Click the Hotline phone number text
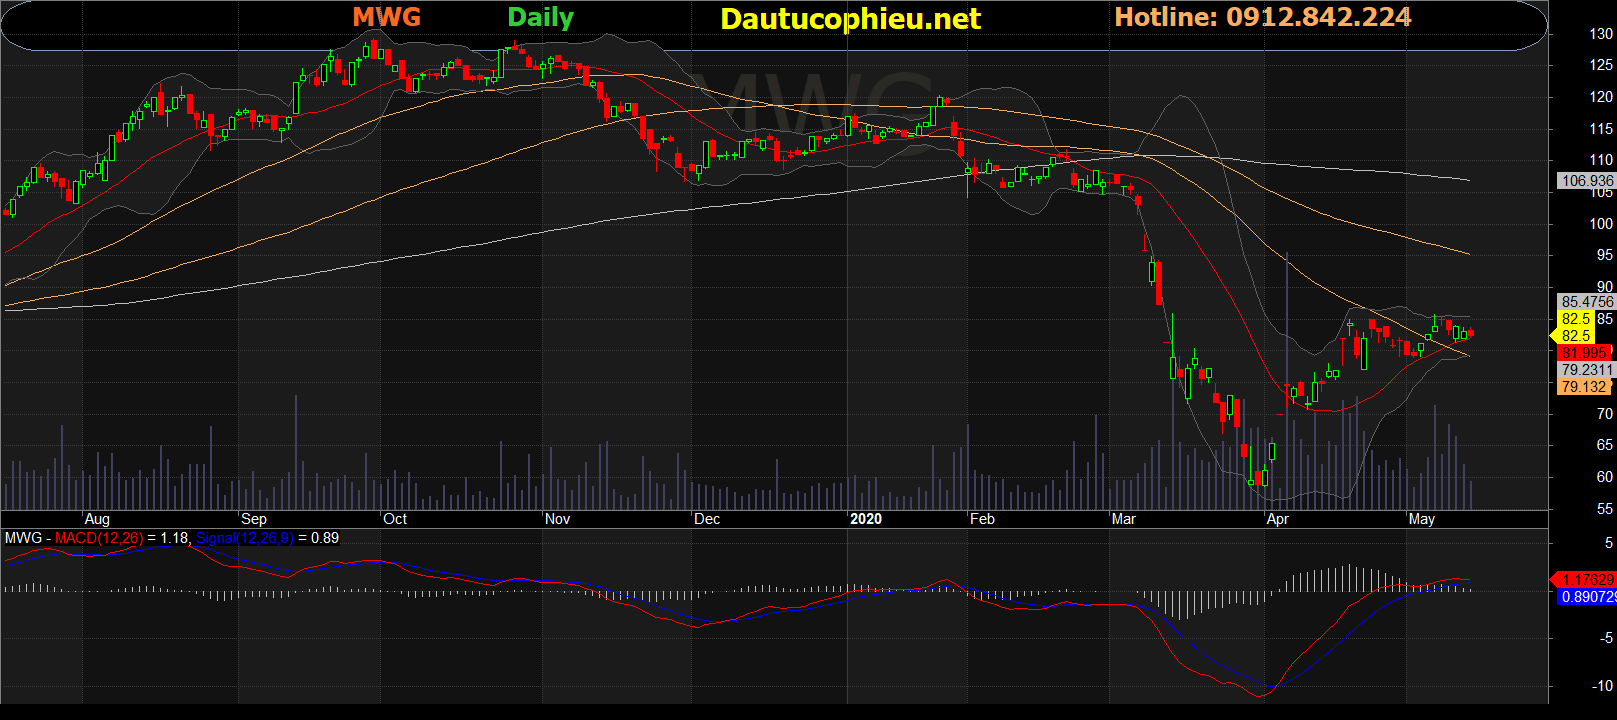This screenshot has width=1617, height=720. point(1262,17)
